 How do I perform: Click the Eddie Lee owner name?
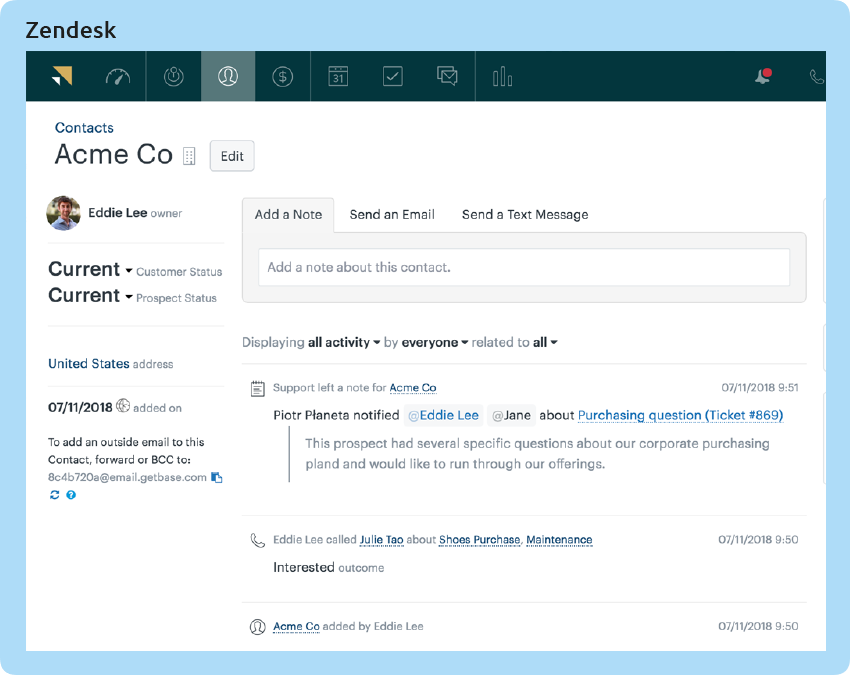(x=118, y=213)
